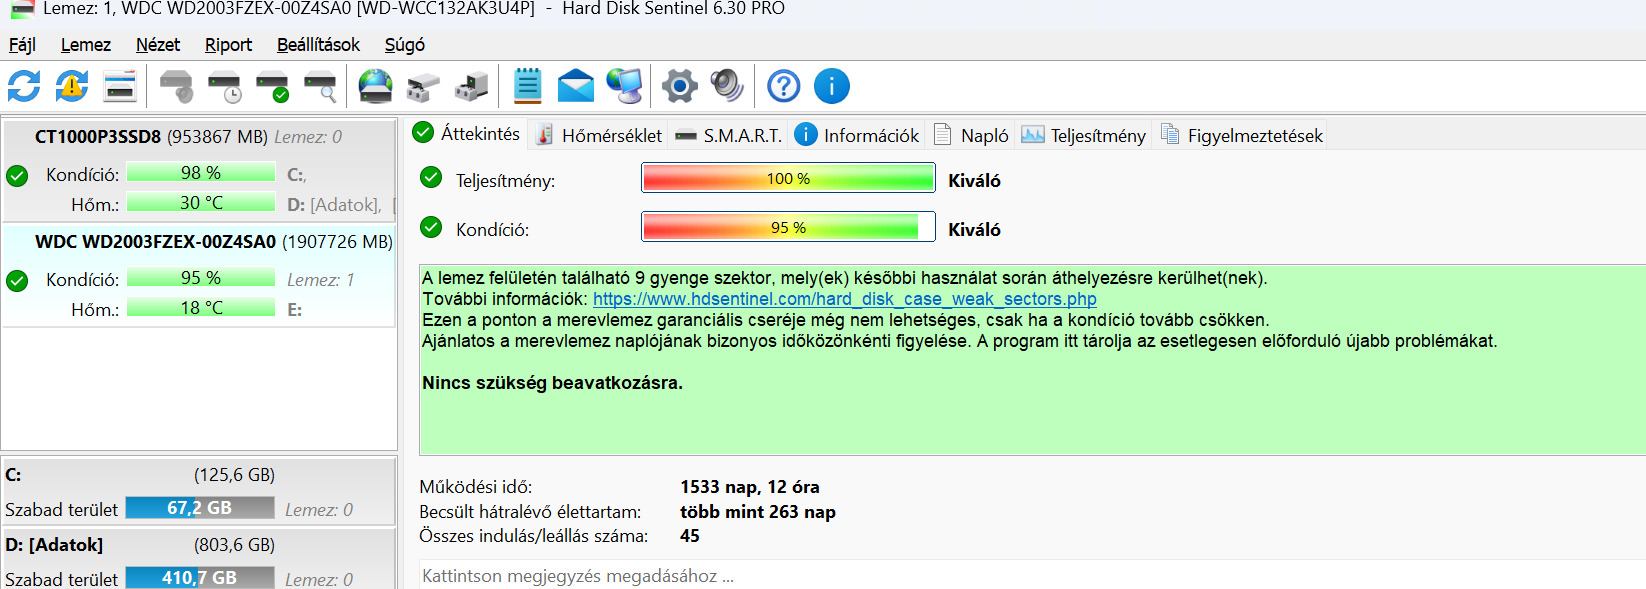Click the 67,2 GB free space bar
This screenshot has width=1646, height=589.
pyautogui.click(x=200, y=508)
